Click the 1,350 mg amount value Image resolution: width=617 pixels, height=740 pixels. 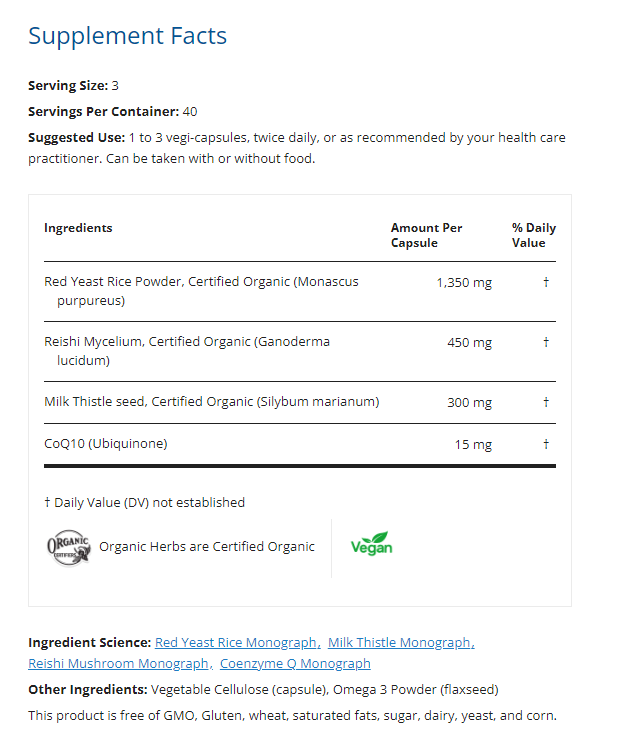click(464, 283)
